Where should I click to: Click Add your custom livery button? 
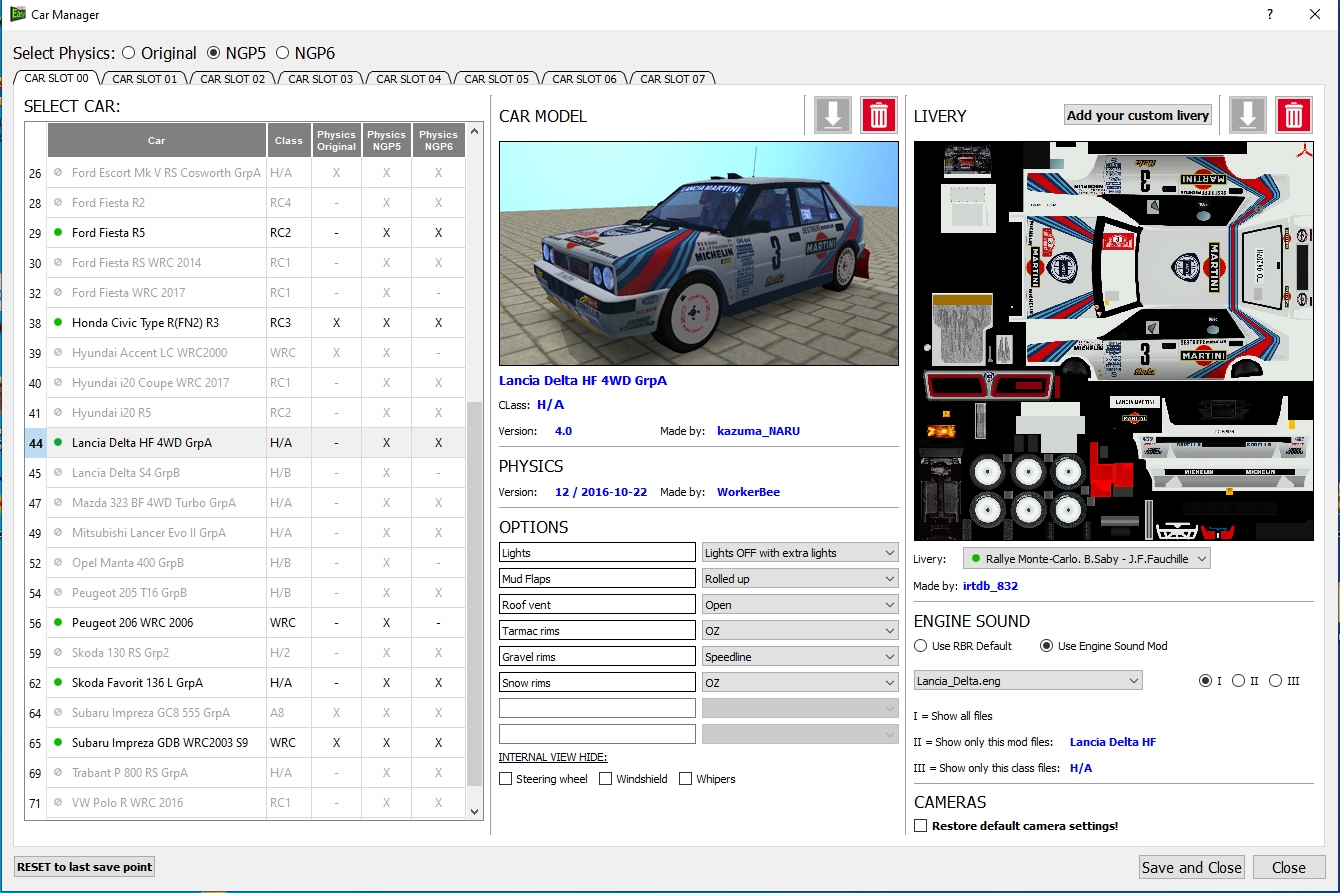[1138, 115]
